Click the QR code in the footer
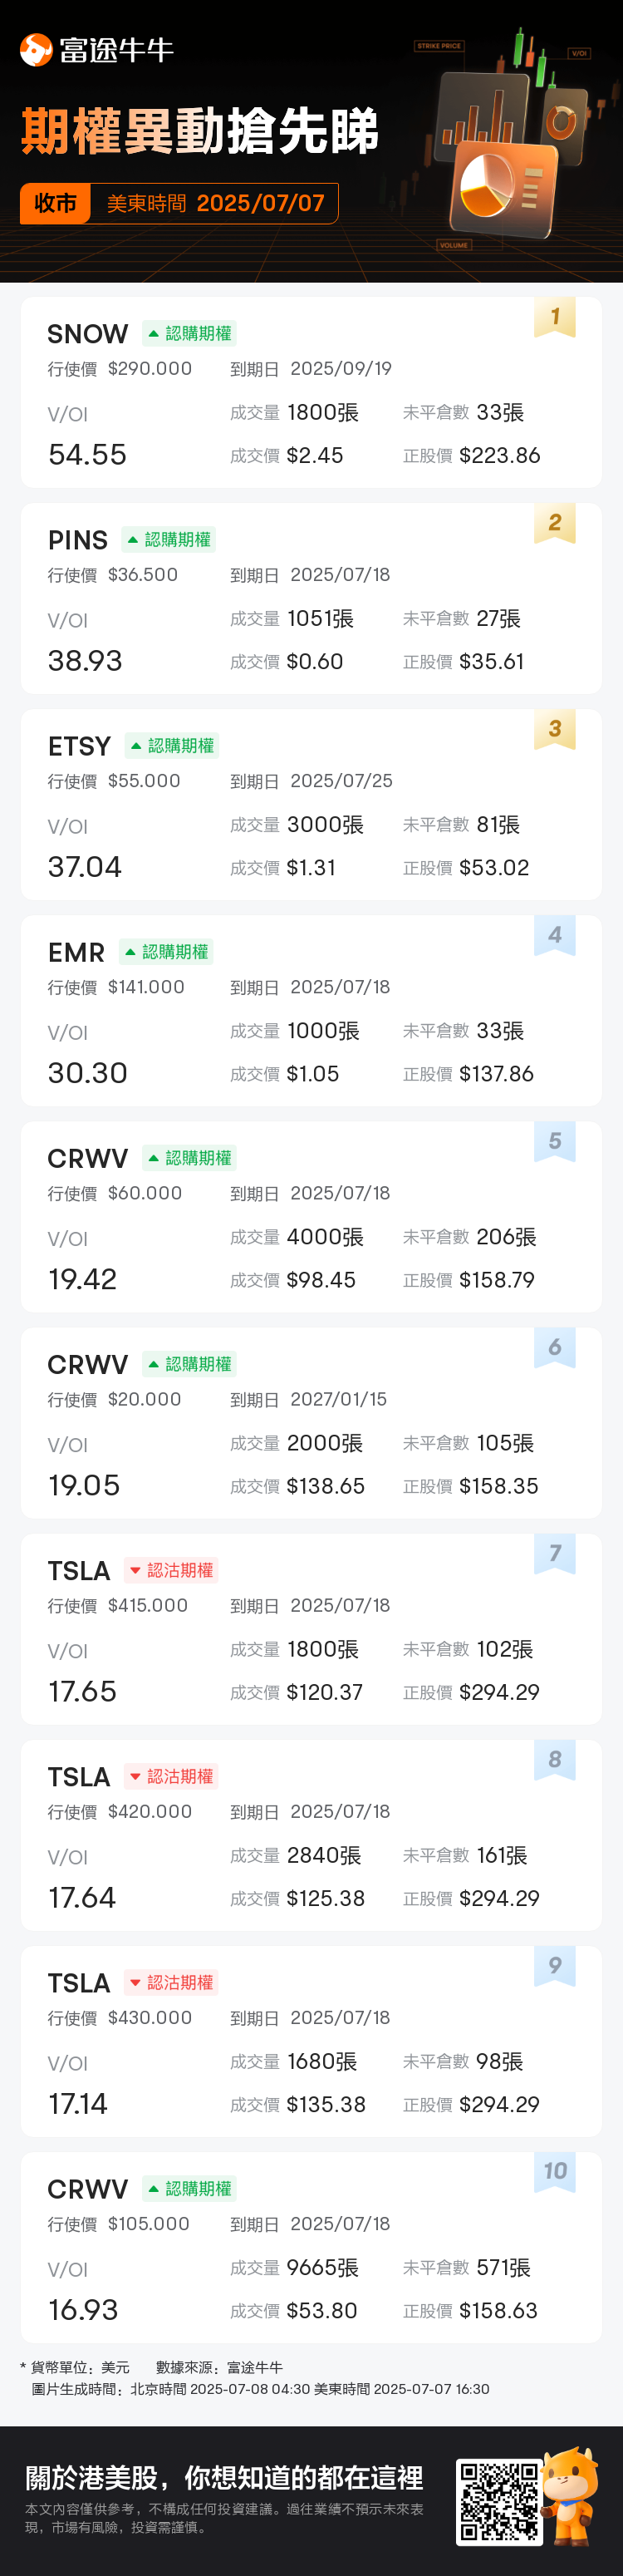 pyautogui.click(x=499, y=2501)
